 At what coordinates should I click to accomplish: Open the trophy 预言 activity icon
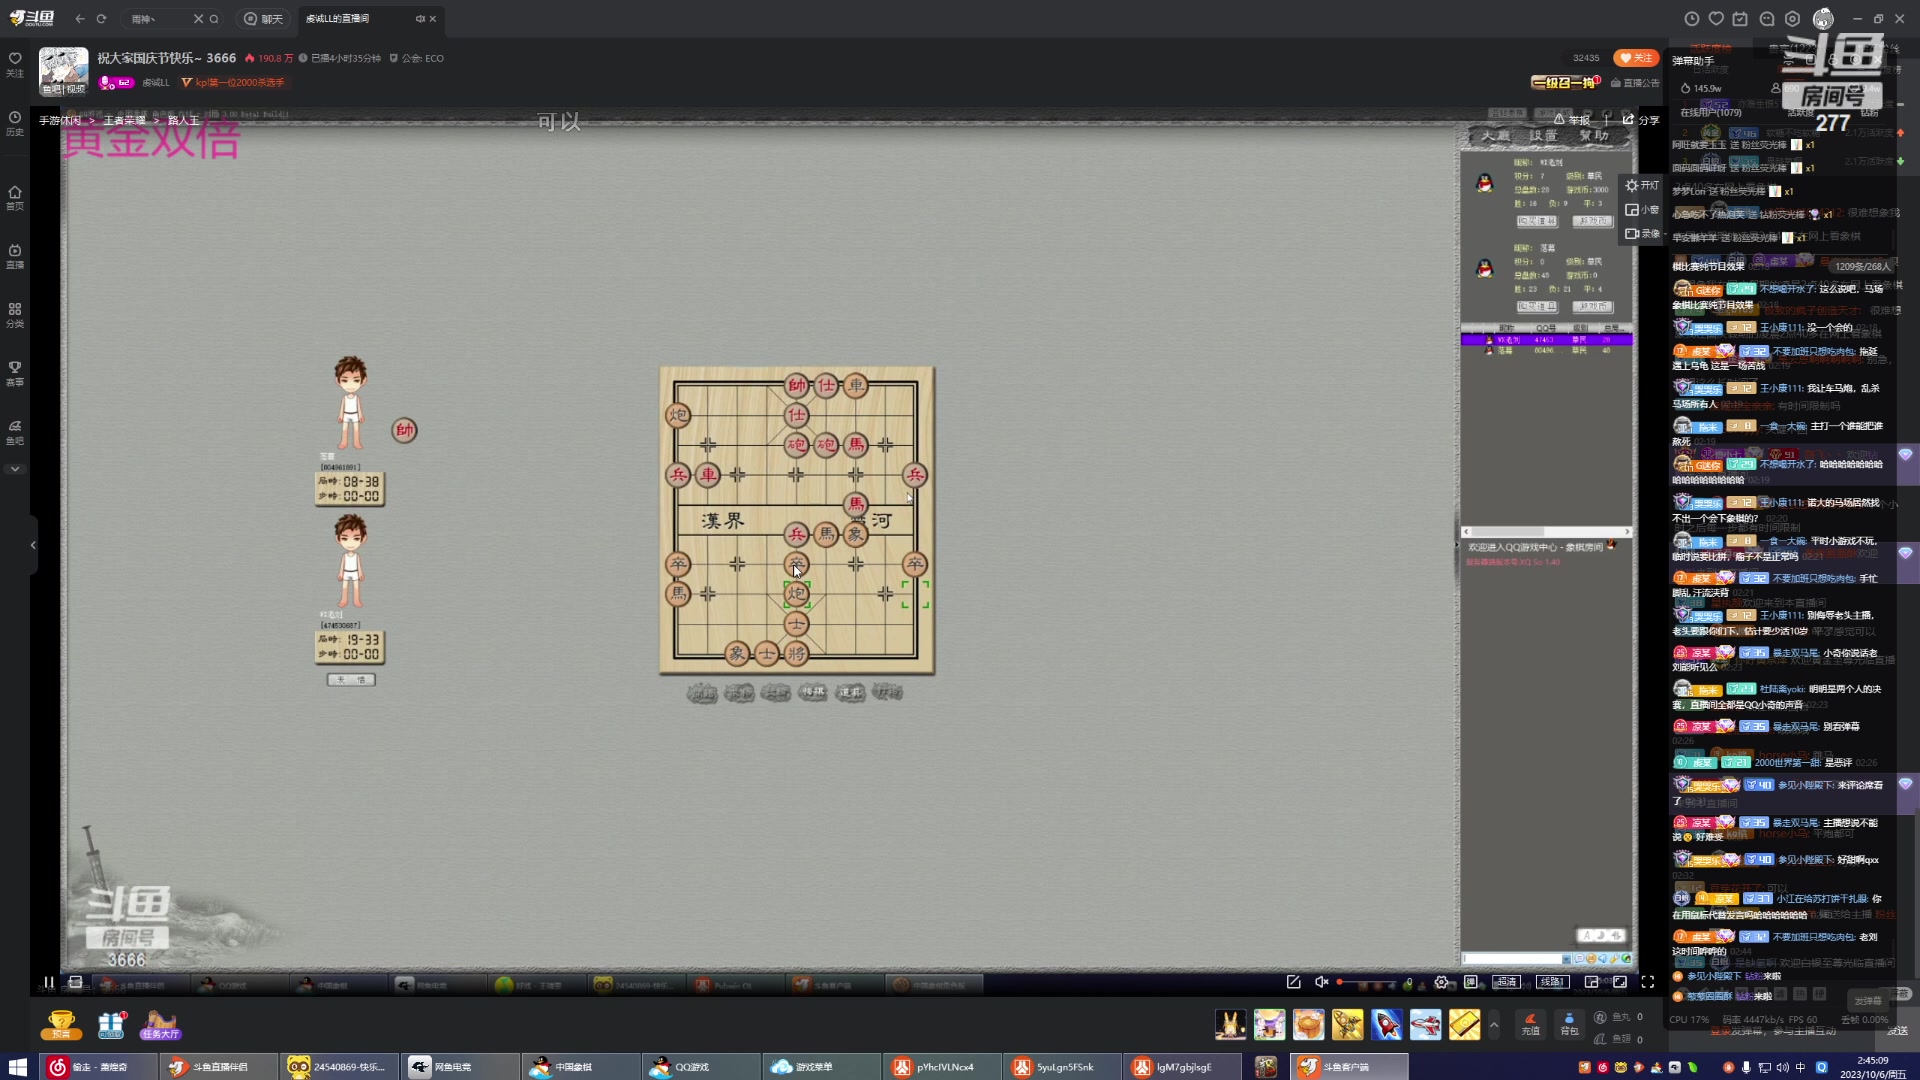pyautogui.click(x=61, y=1024)
